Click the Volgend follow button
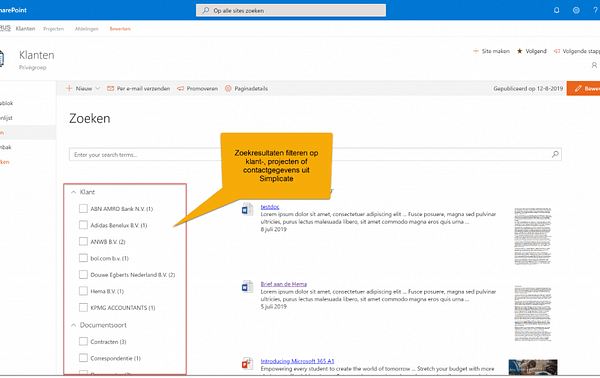This screenshot has height=378, width=600. 532,51
